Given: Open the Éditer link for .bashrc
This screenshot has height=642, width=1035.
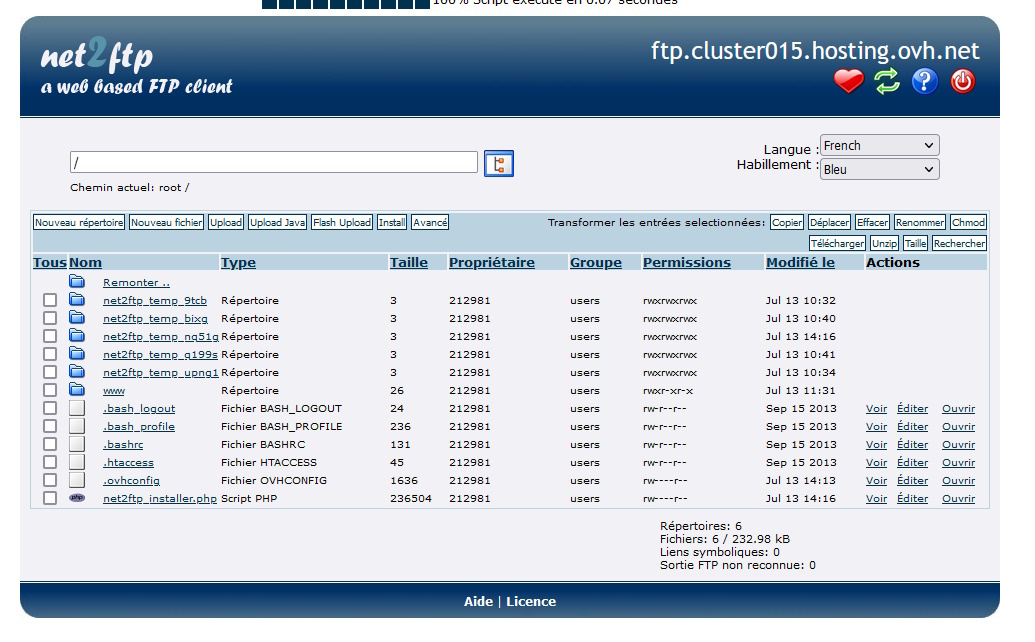Looking at the screenshot, I should click(x=912, y=445).
